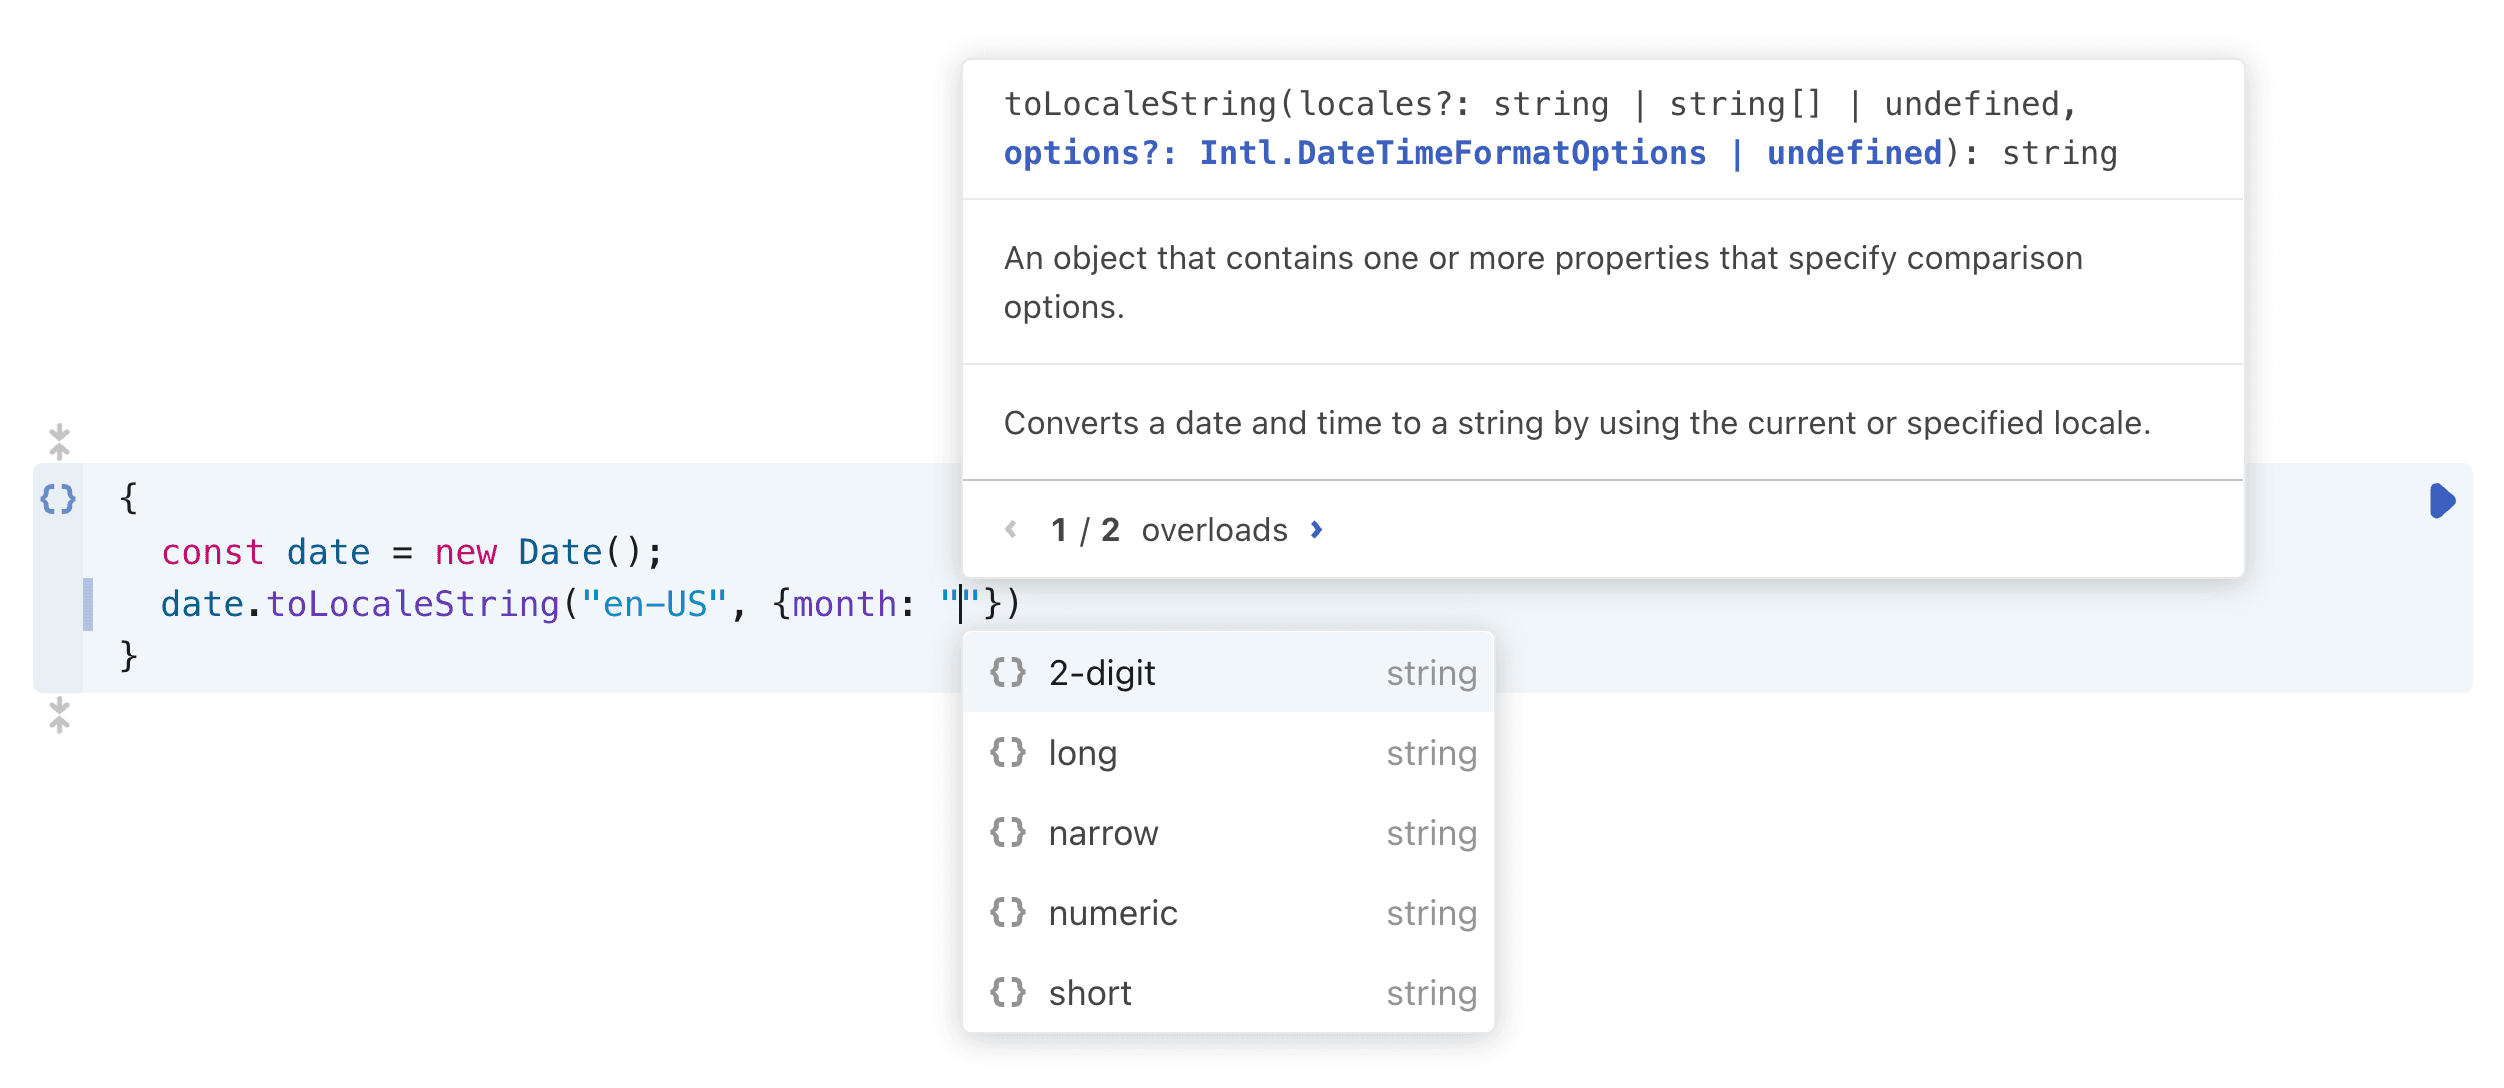Pick the narrow autocomplete entry

click(x=1103, y=833)
